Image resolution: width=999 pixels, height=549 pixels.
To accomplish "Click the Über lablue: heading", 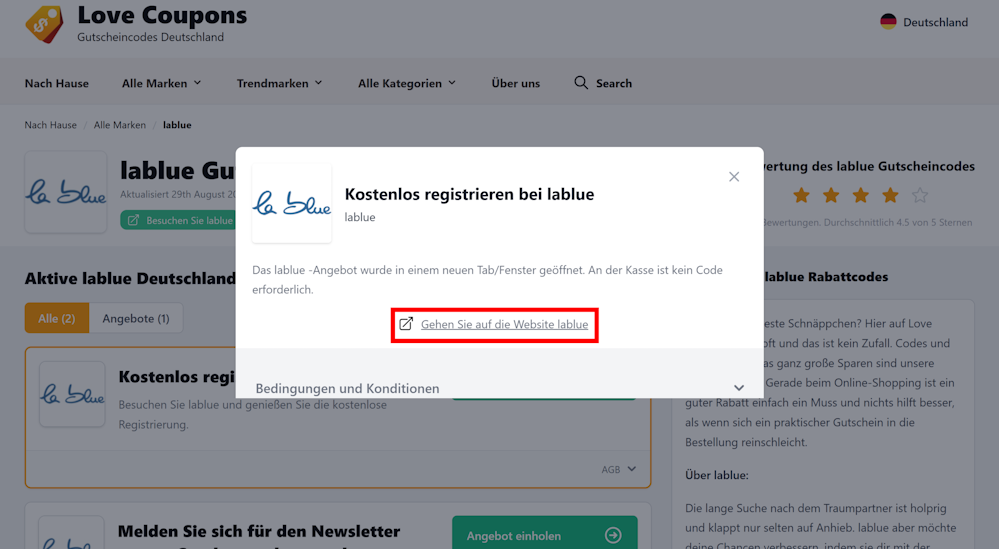I will coord(717,475).
